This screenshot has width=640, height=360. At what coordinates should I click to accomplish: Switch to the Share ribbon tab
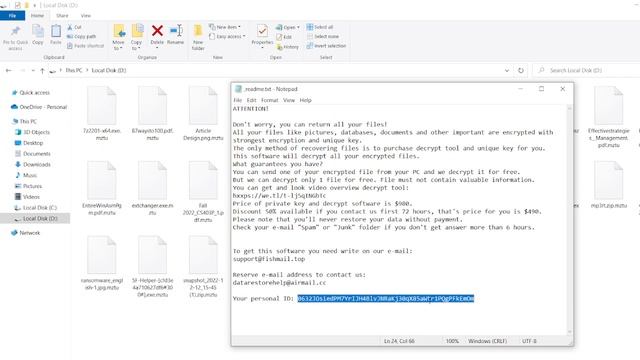pyautogui.click(x=62, y=16)
